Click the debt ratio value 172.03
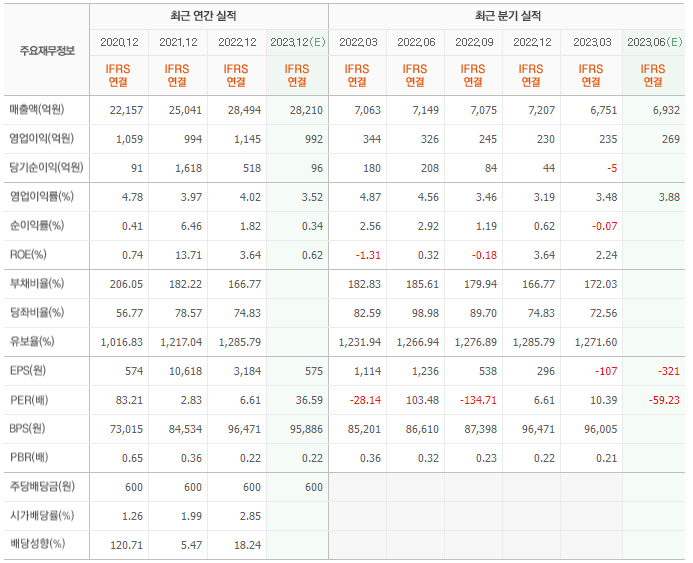Image resolution: width=693 pixels, height=563 pixels. coord(601,284)
